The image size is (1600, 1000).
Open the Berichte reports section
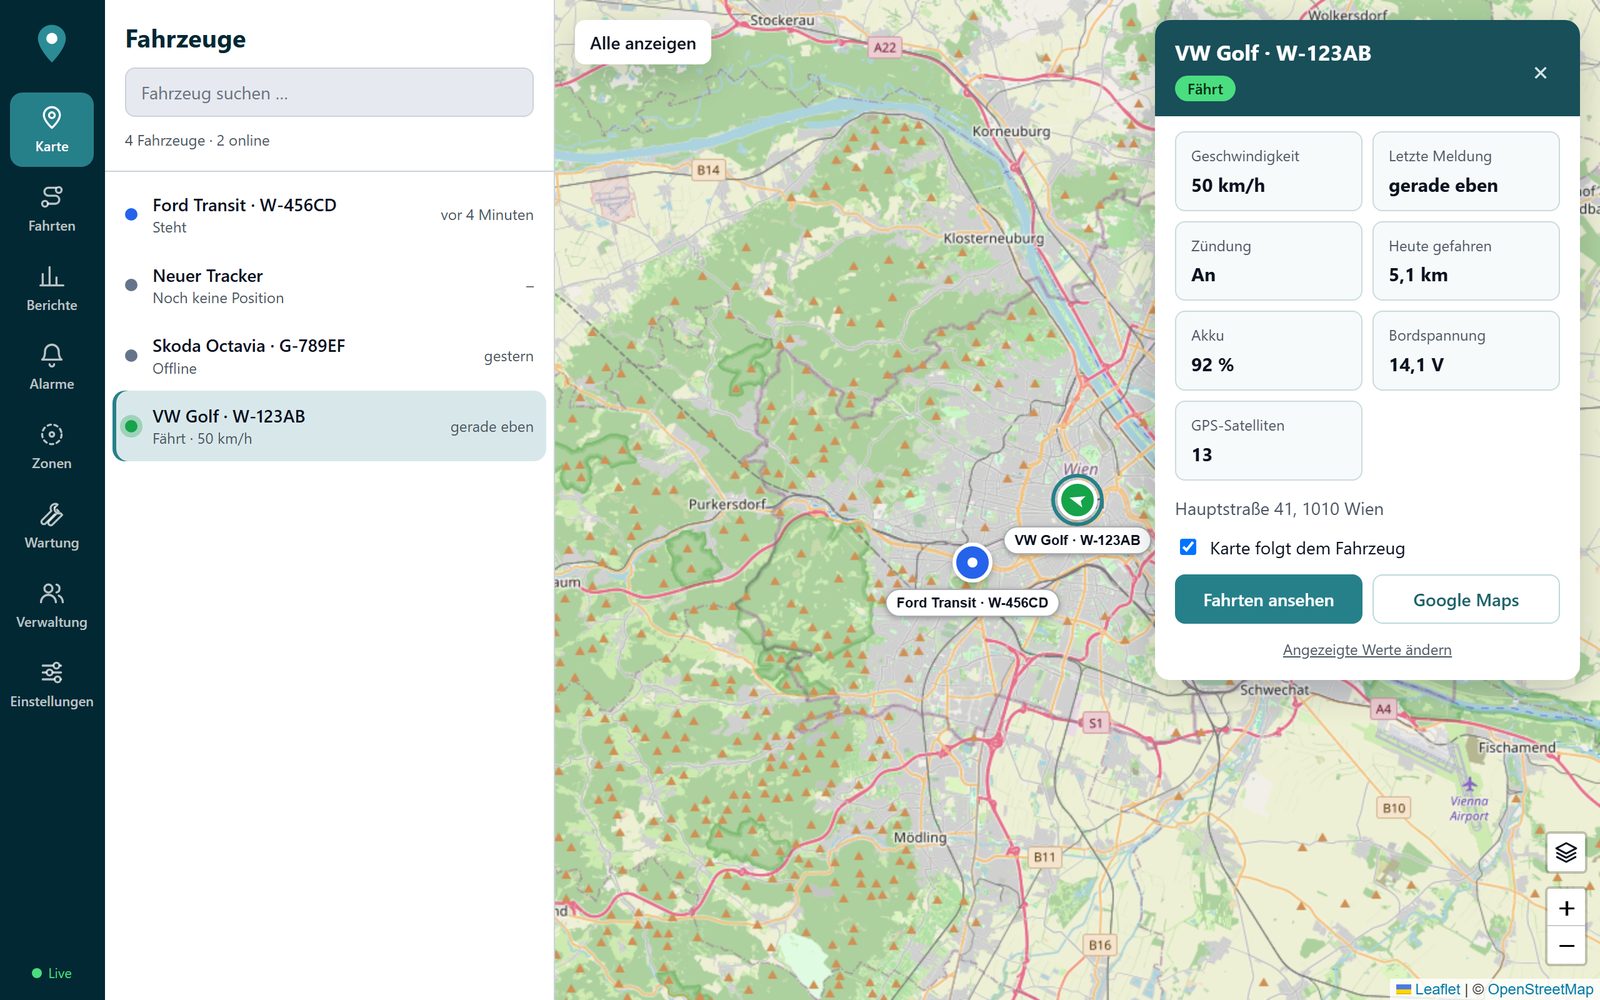pos(52,288)
